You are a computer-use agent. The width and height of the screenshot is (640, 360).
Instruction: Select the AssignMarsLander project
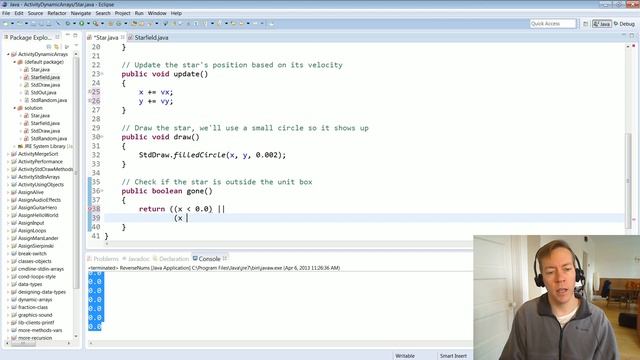click(38, 238)
